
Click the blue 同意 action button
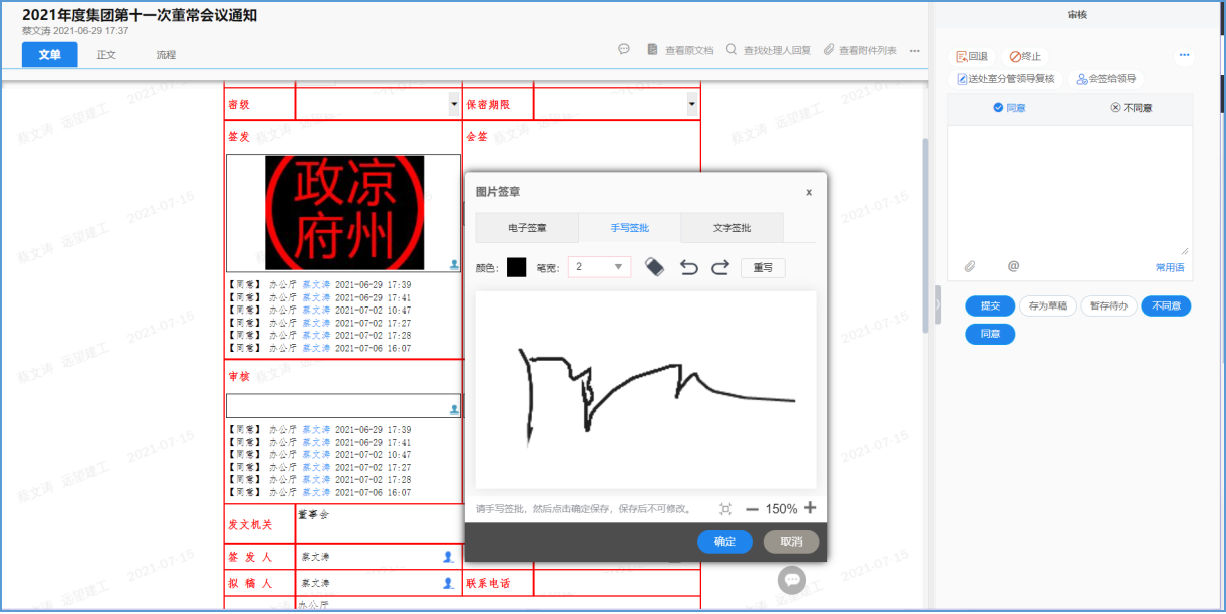coord(990,335)
